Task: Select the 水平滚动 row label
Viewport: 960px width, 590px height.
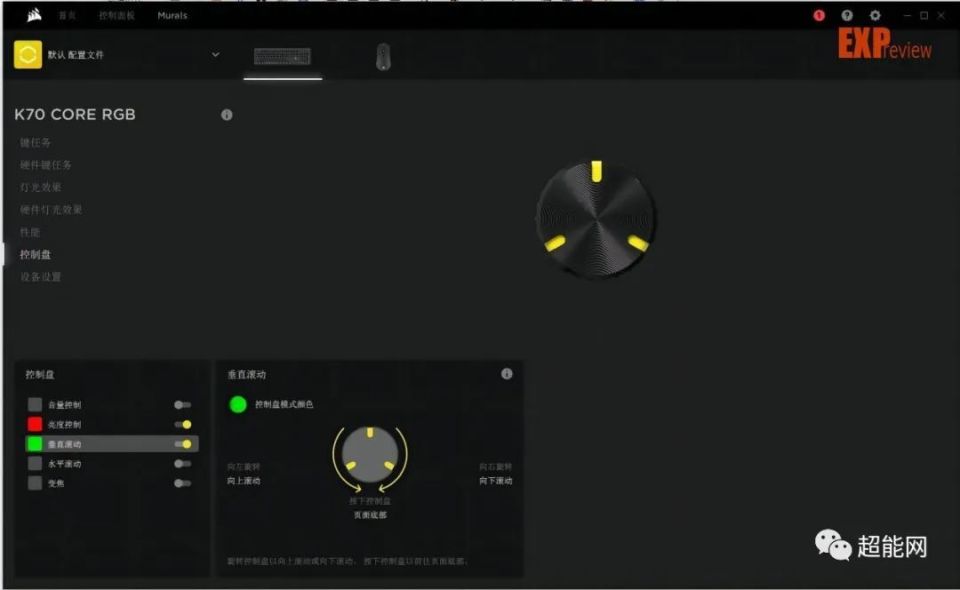Action: tap(64, 463)
